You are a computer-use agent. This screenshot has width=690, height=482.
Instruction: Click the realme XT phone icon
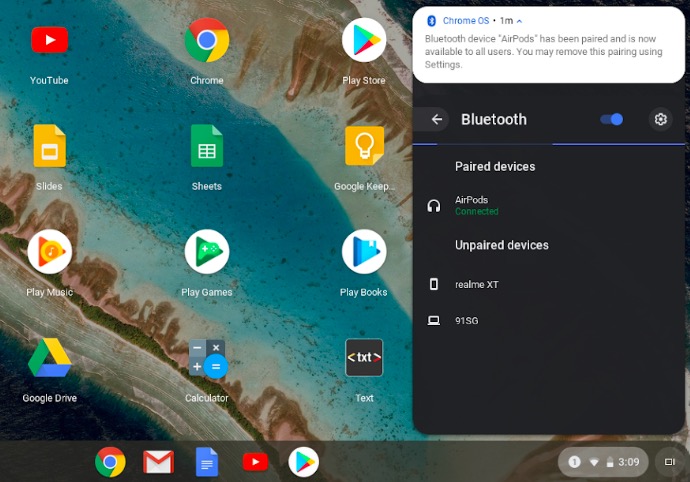(434, 284)
